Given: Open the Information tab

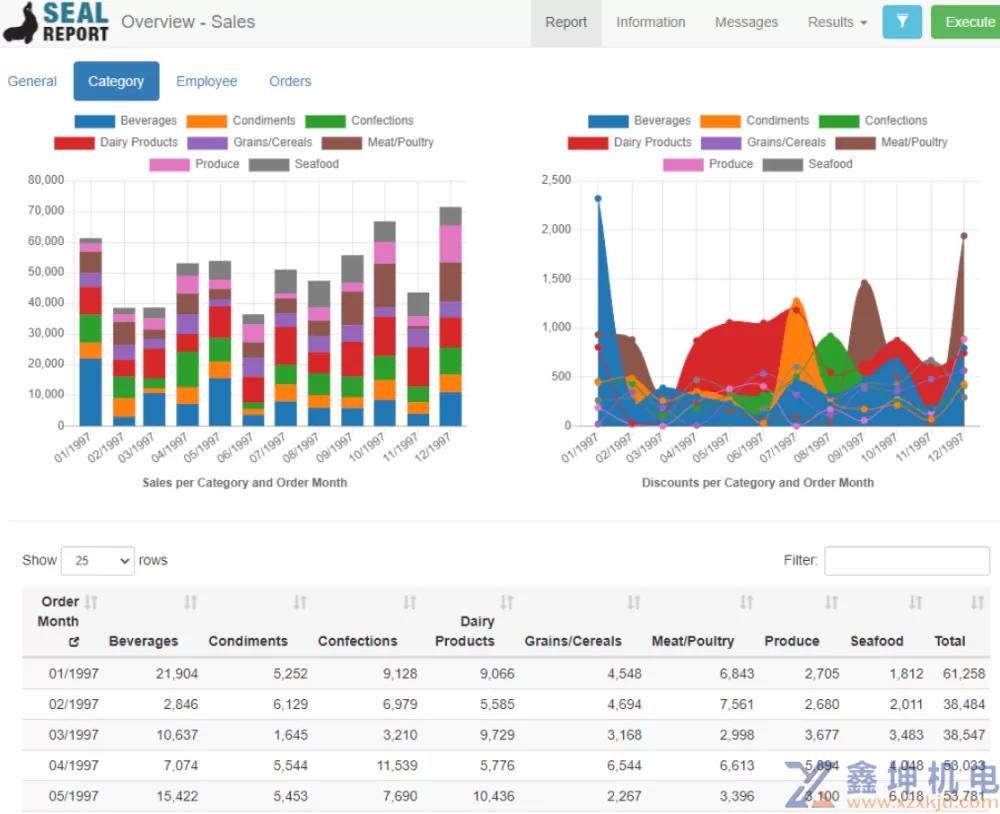Looking at the screenshot, I should pyautogui.click(x=651, y=22).
